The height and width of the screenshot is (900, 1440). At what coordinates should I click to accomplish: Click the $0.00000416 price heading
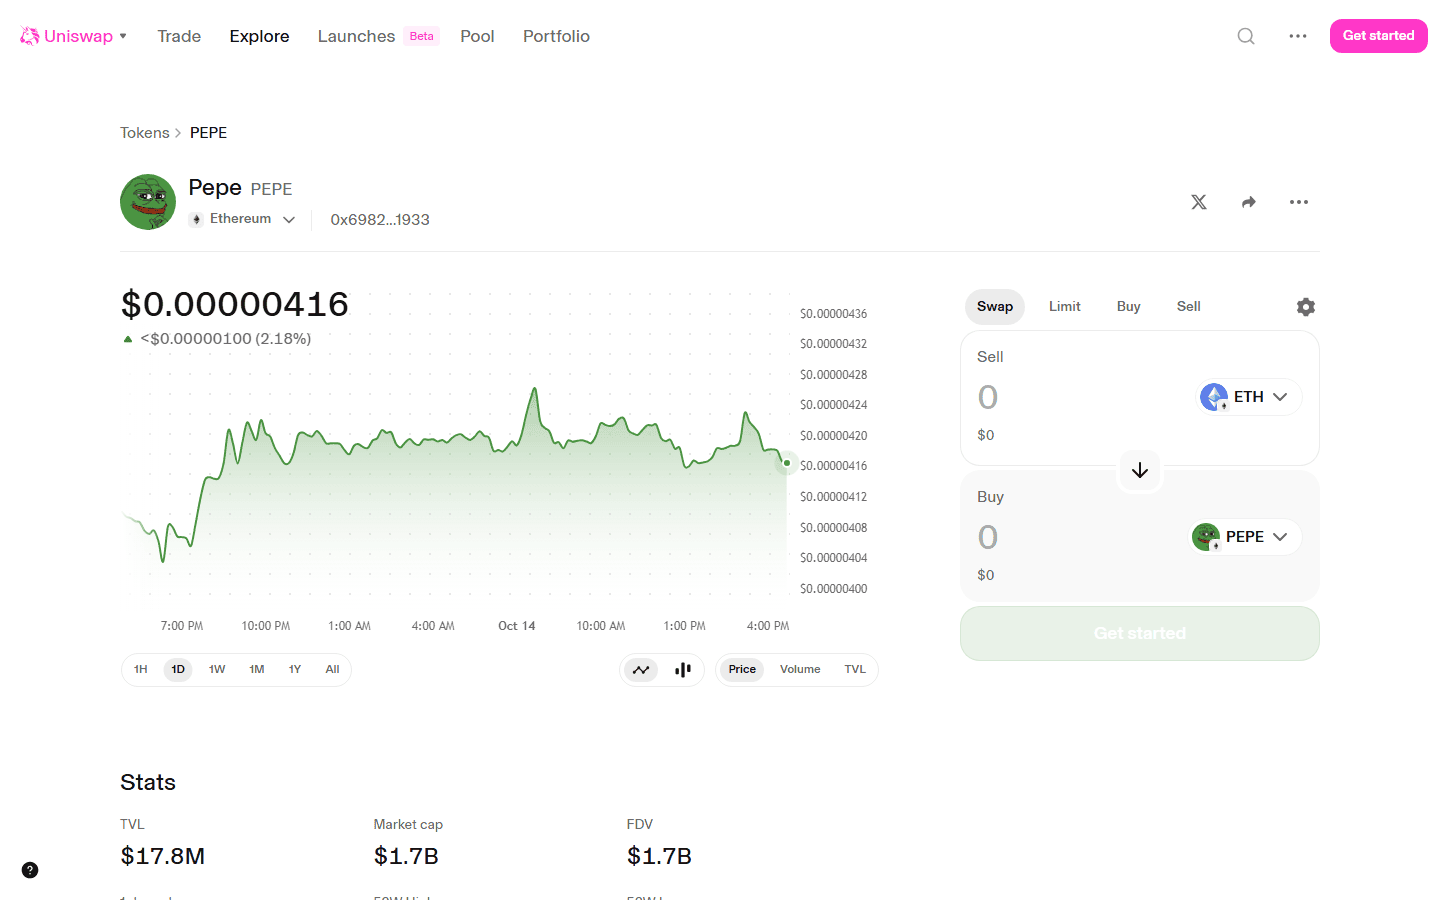click(x=235, y=304)
